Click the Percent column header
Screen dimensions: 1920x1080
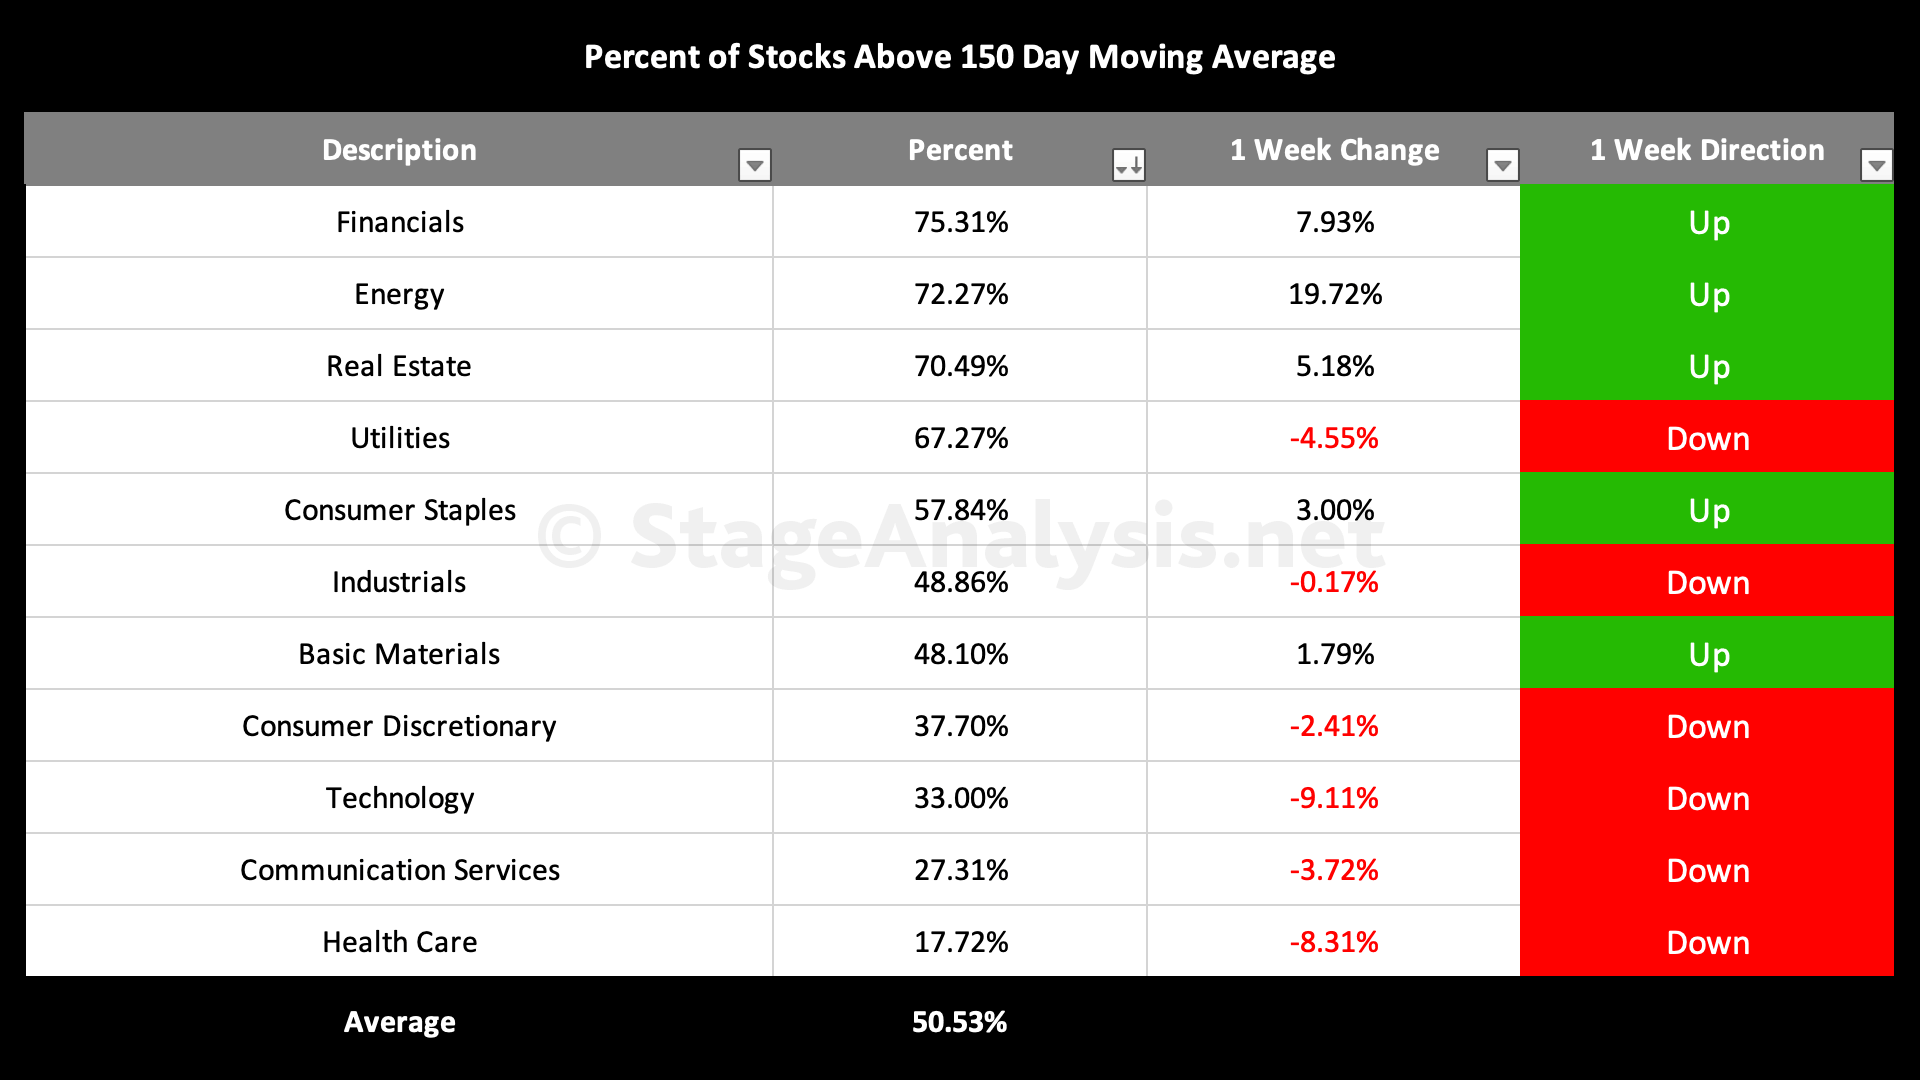960,150
